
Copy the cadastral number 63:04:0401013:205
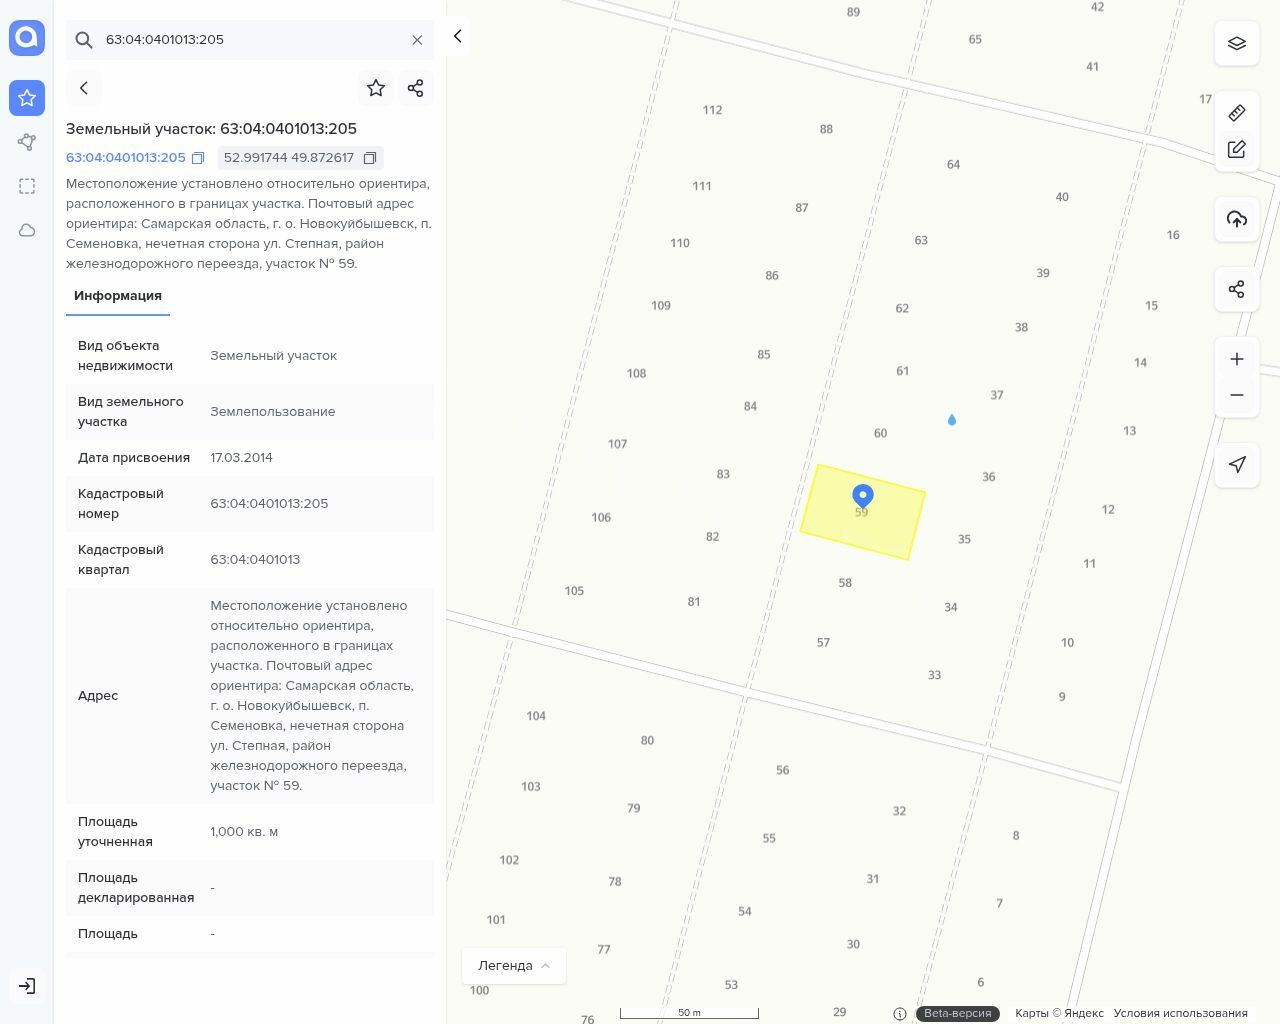tap(198, 158)
